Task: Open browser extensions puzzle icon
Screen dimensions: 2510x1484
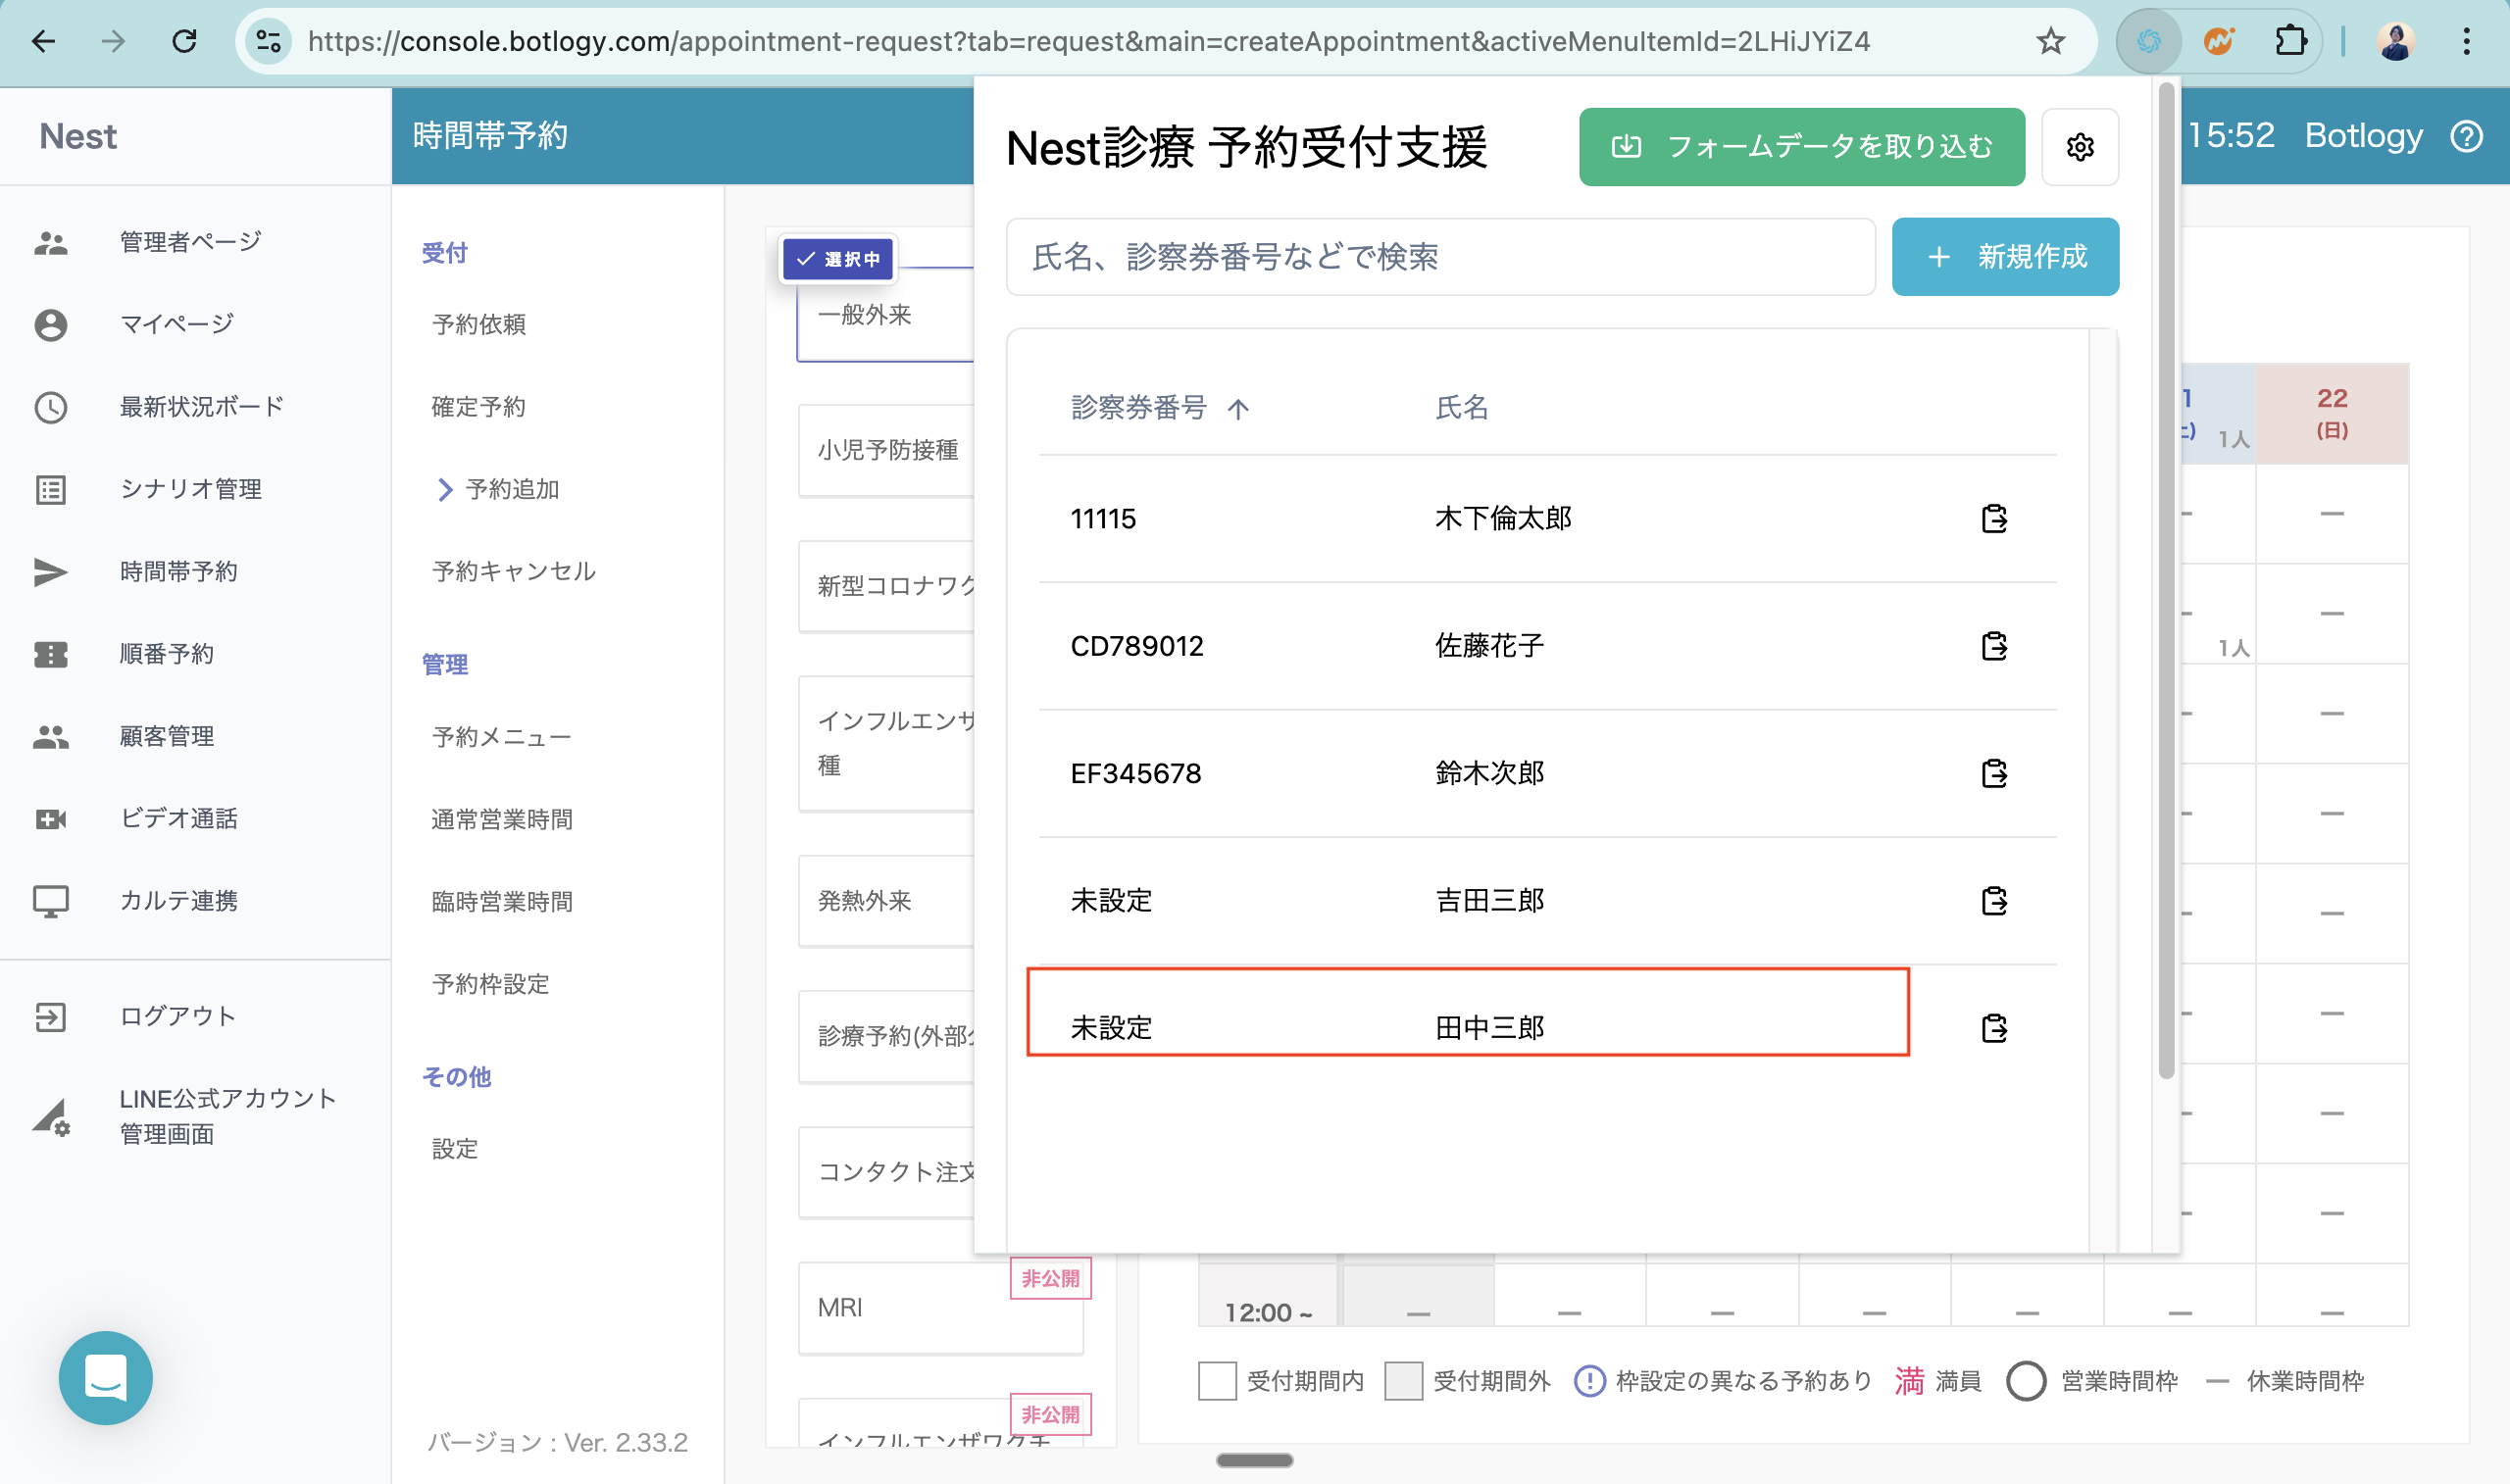Action: point(2290,41)
